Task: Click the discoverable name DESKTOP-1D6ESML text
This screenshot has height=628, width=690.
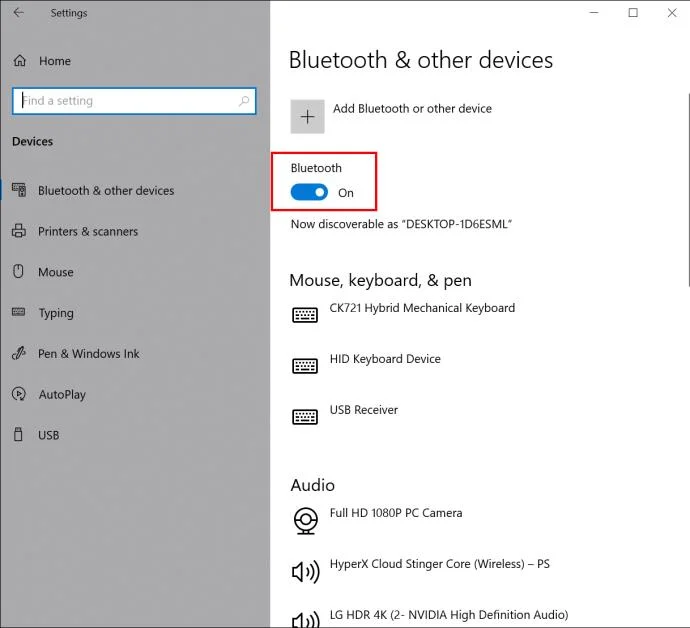Action: coord(459,224)
